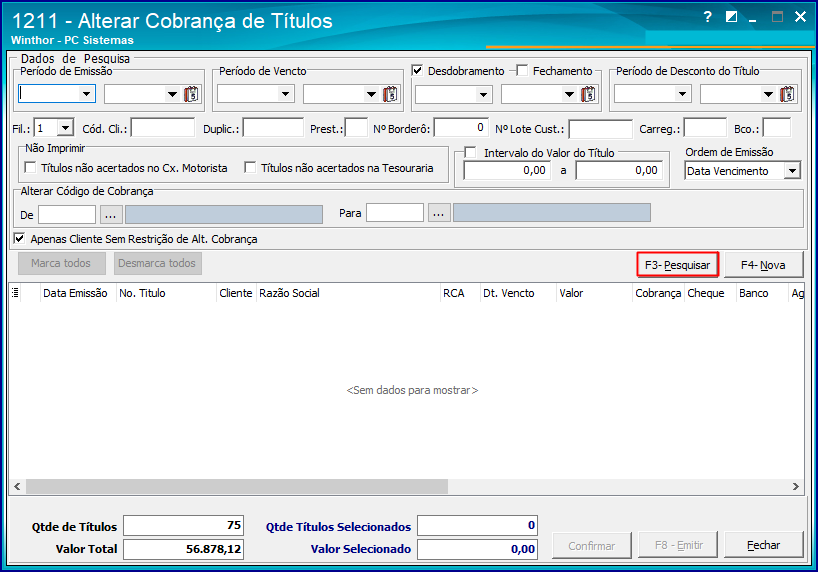Expand the Período de Emissão end date dropdown
The width and height of the screenshot is (818, 572).
point(172,94)
